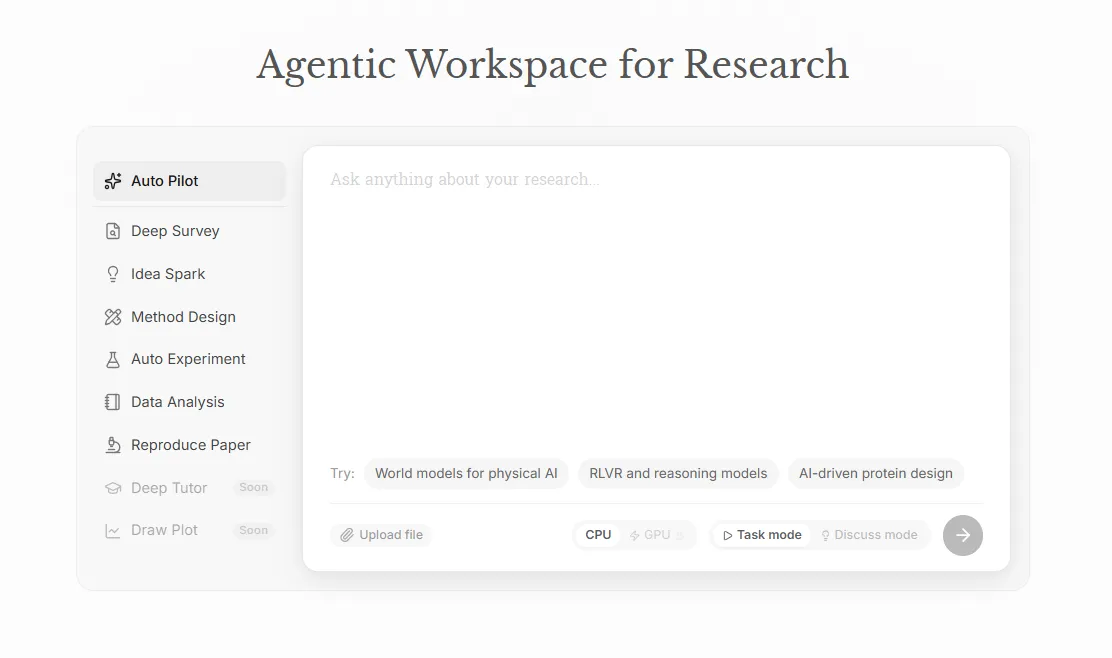Switch to Discuss mode
The height and width of the screenshot is (658, 1112).
pos(869,535)
